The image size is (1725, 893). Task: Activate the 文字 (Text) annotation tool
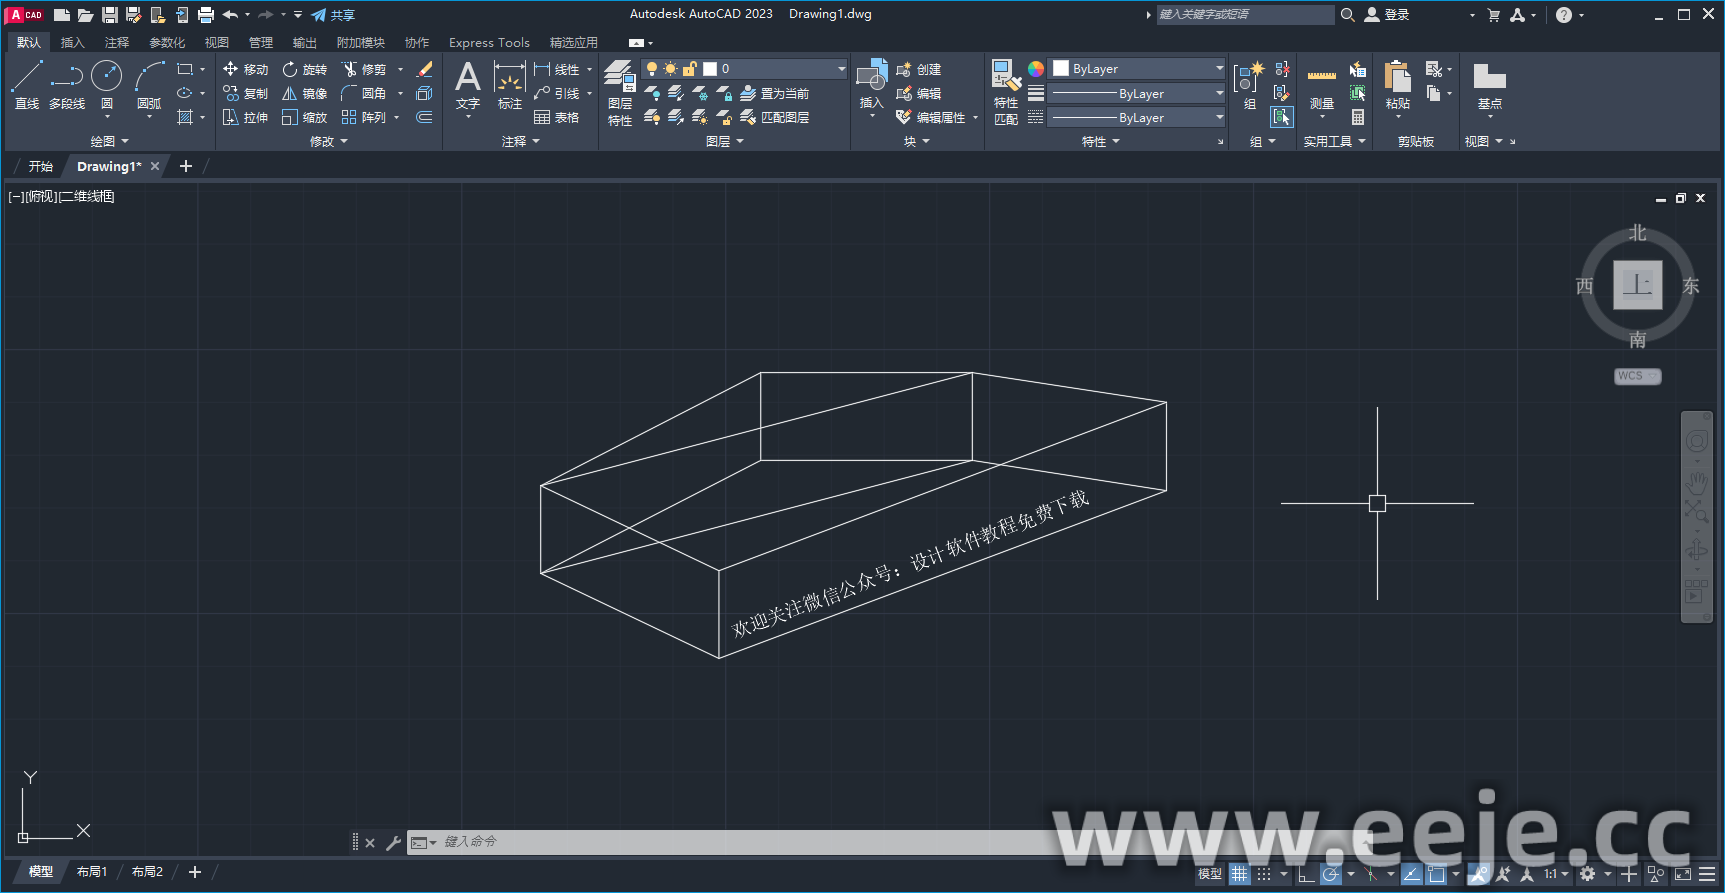(x=467, y=84)
